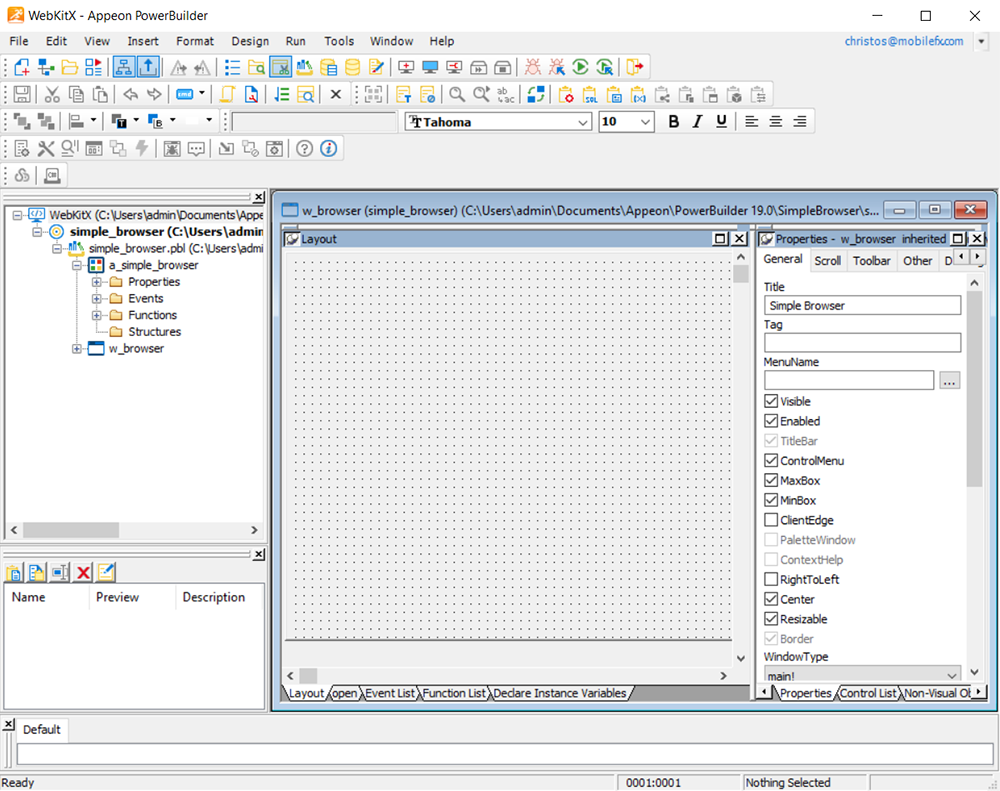
Task: Collapse the a_simple_browser tree node
Action: (x=77, y=265)
